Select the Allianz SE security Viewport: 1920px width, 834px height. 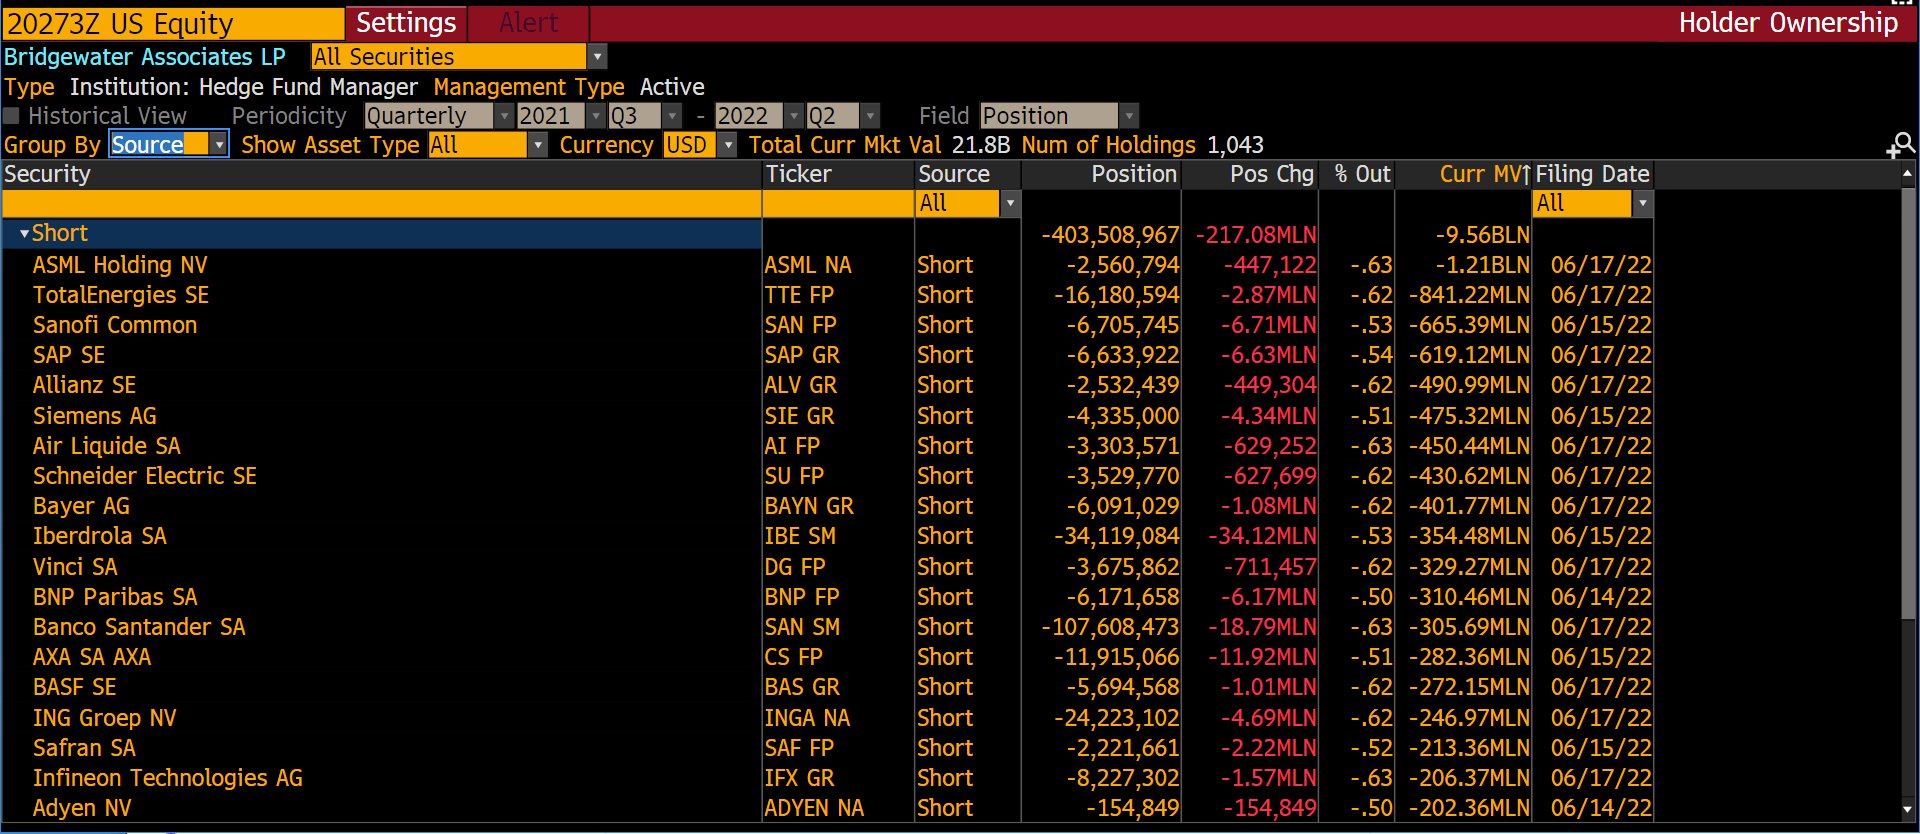[84, 385]
